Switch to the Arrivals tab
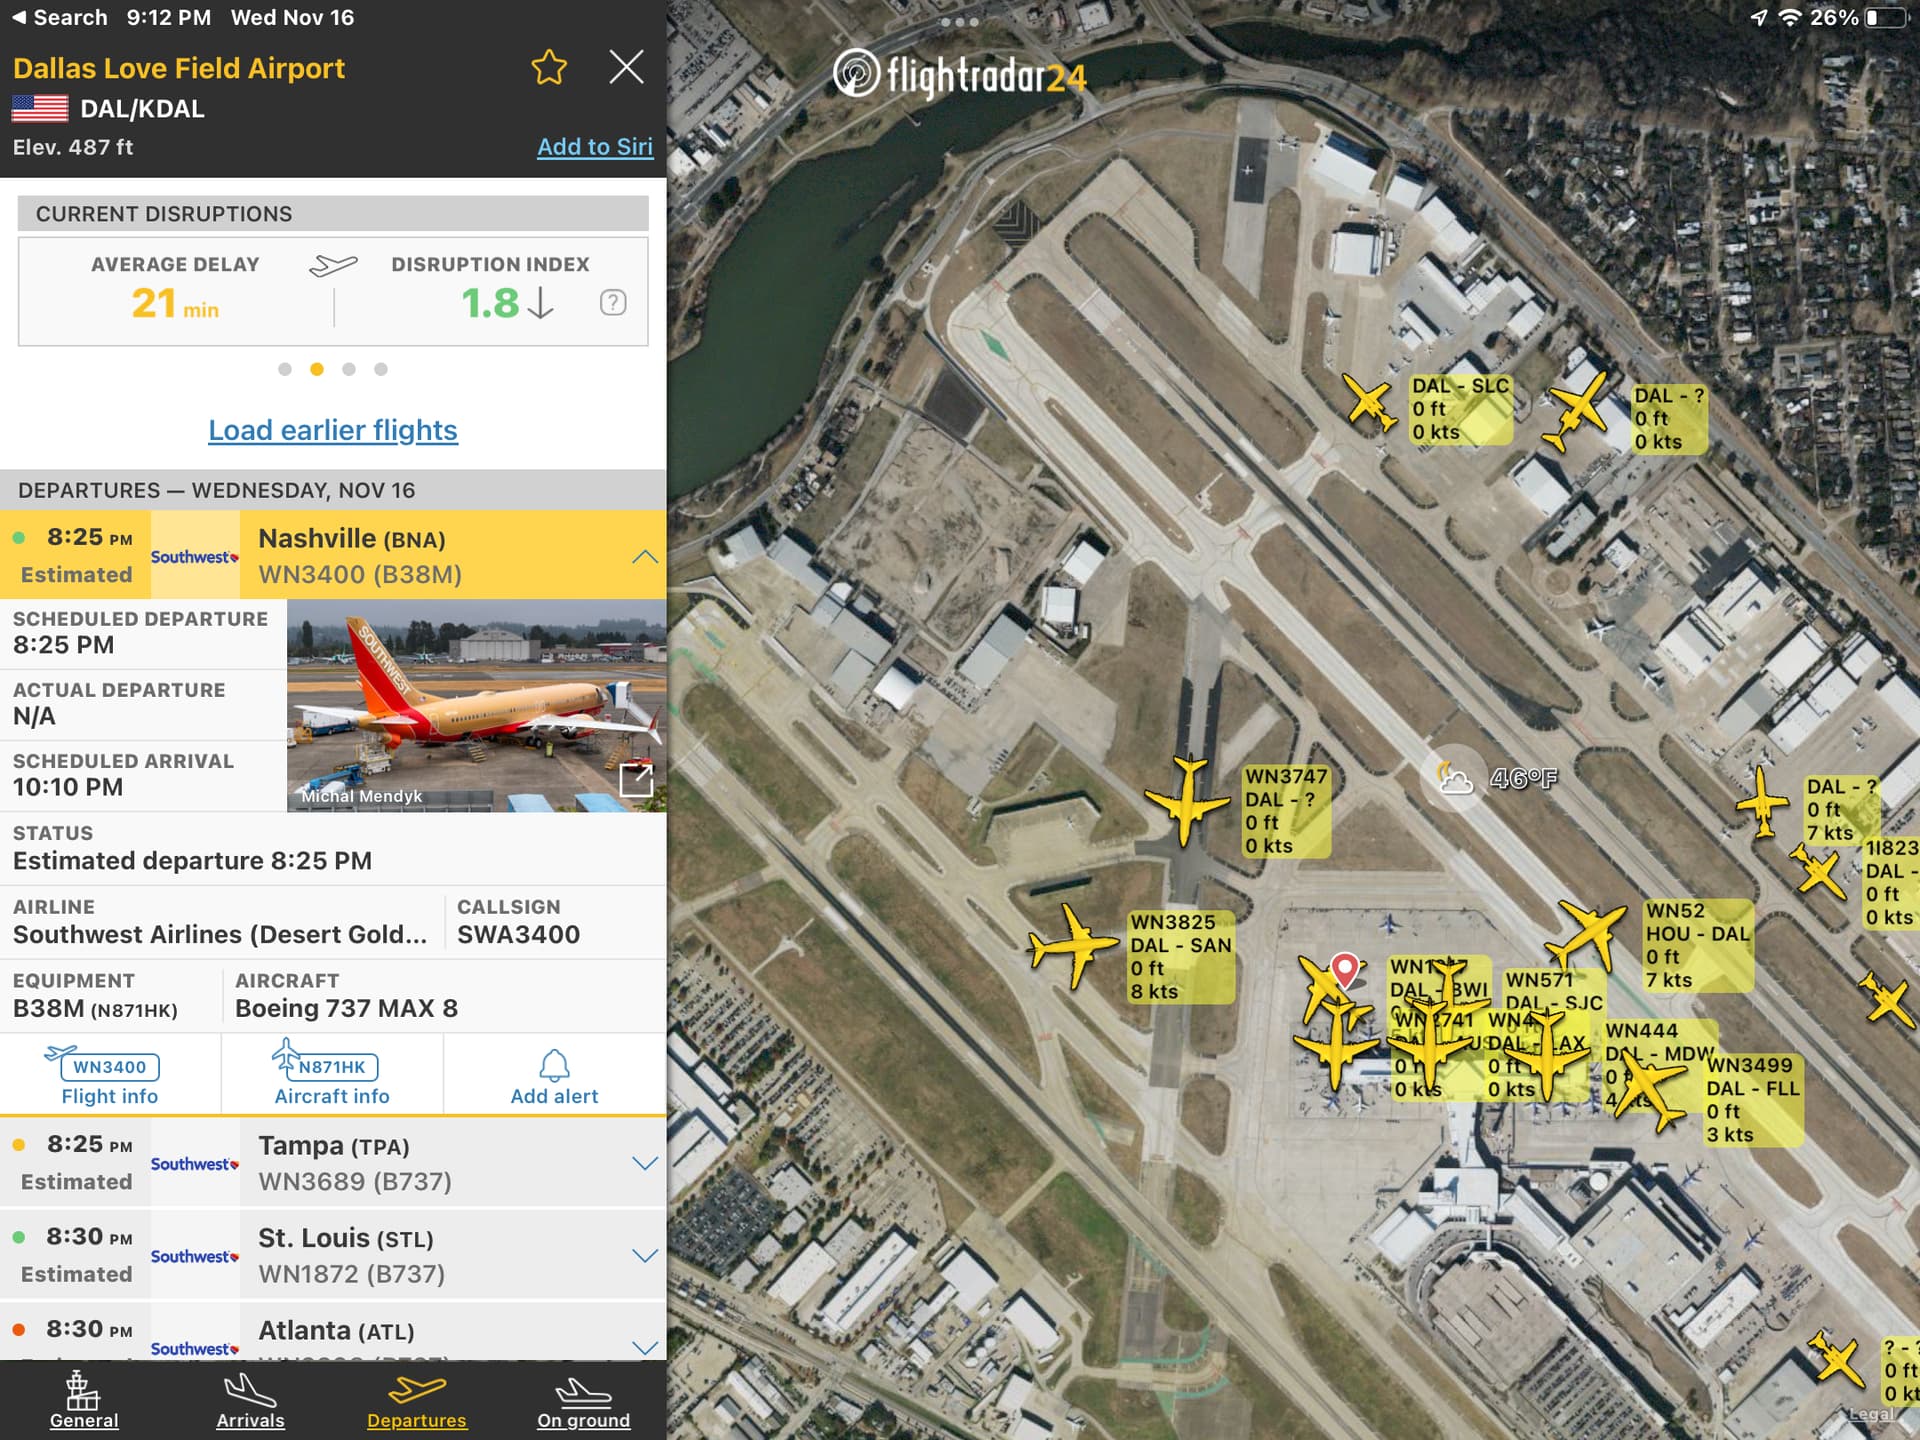Screen dimensions: 1920x1440 [x=250, y=1401]
